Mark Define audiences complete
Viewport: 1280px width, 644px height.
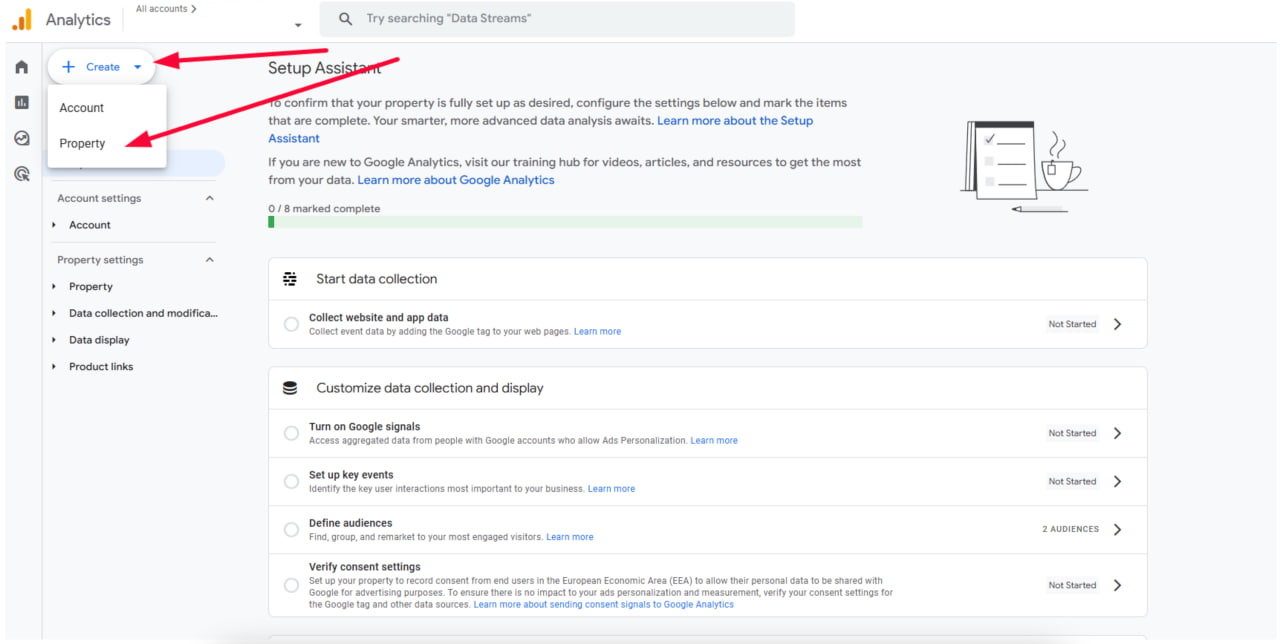coord(291,529)
